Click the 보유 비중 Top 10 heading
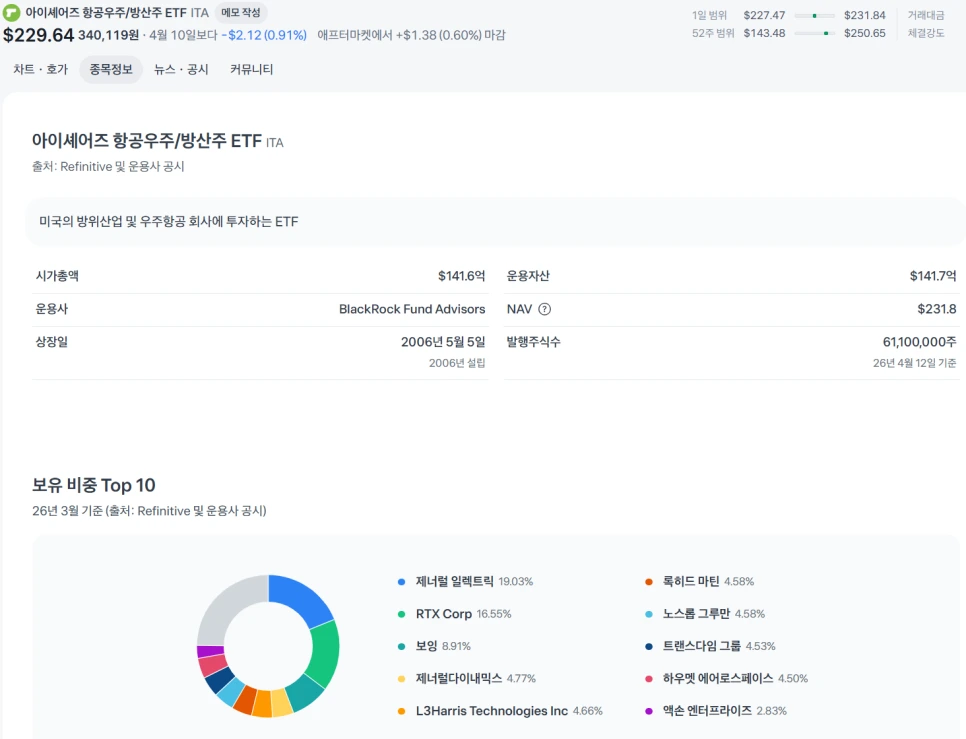Screen dimensions: 966x739 [94, 485]
